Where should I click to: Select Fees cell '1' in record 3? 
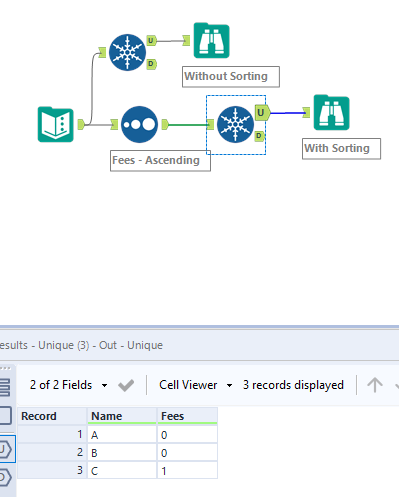[x=187, y=471]
